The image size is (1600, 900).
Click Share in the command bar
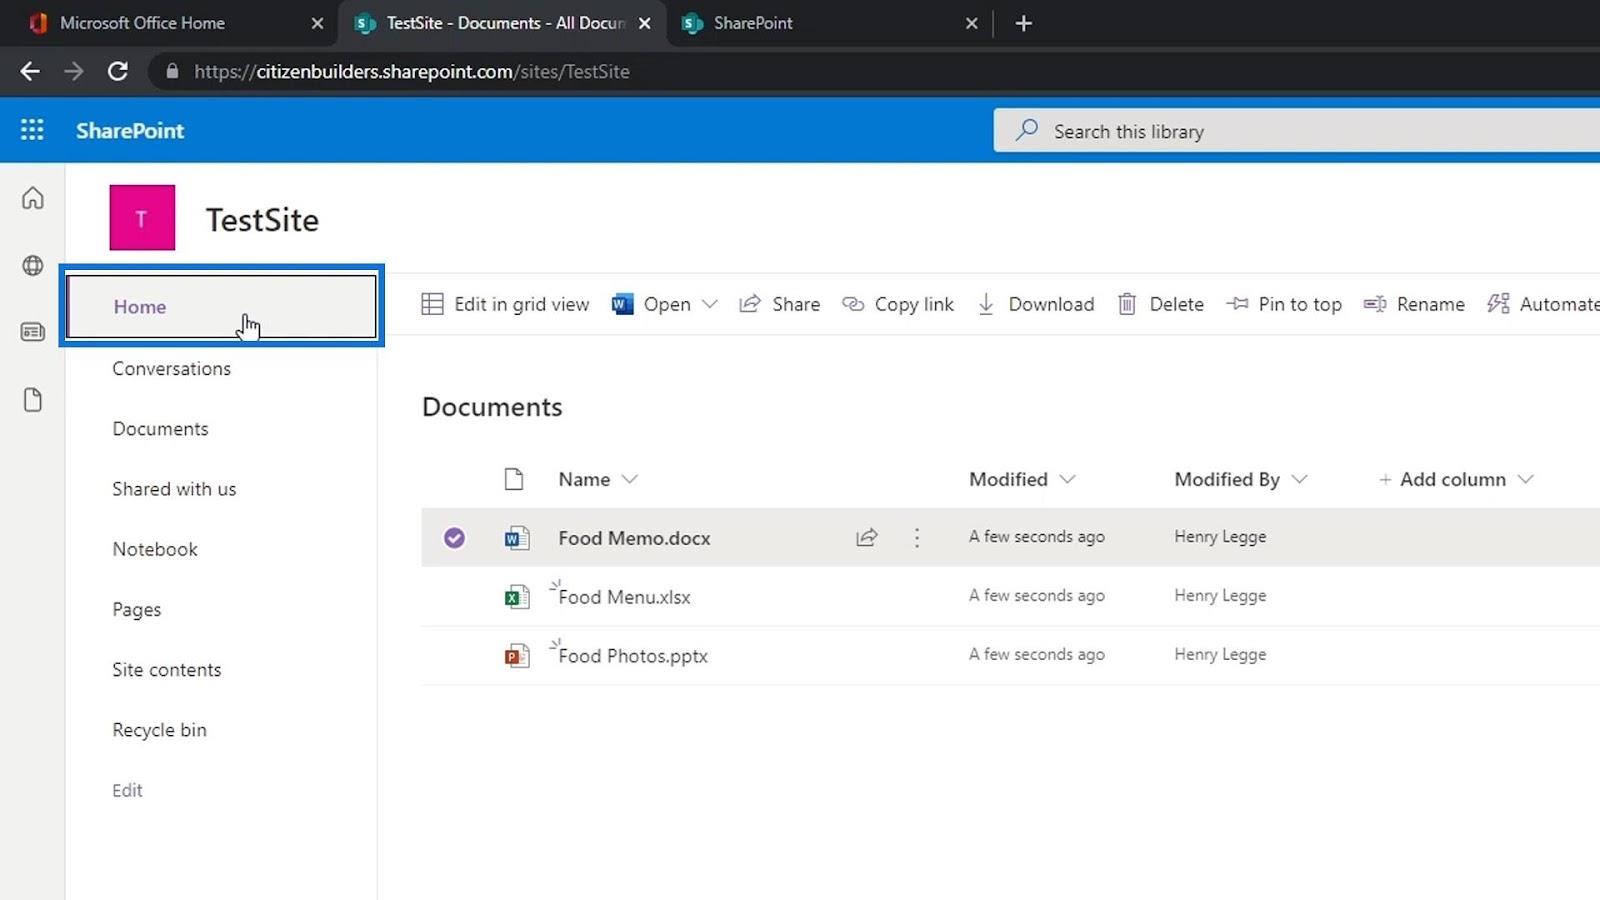[x=780, y=304]
